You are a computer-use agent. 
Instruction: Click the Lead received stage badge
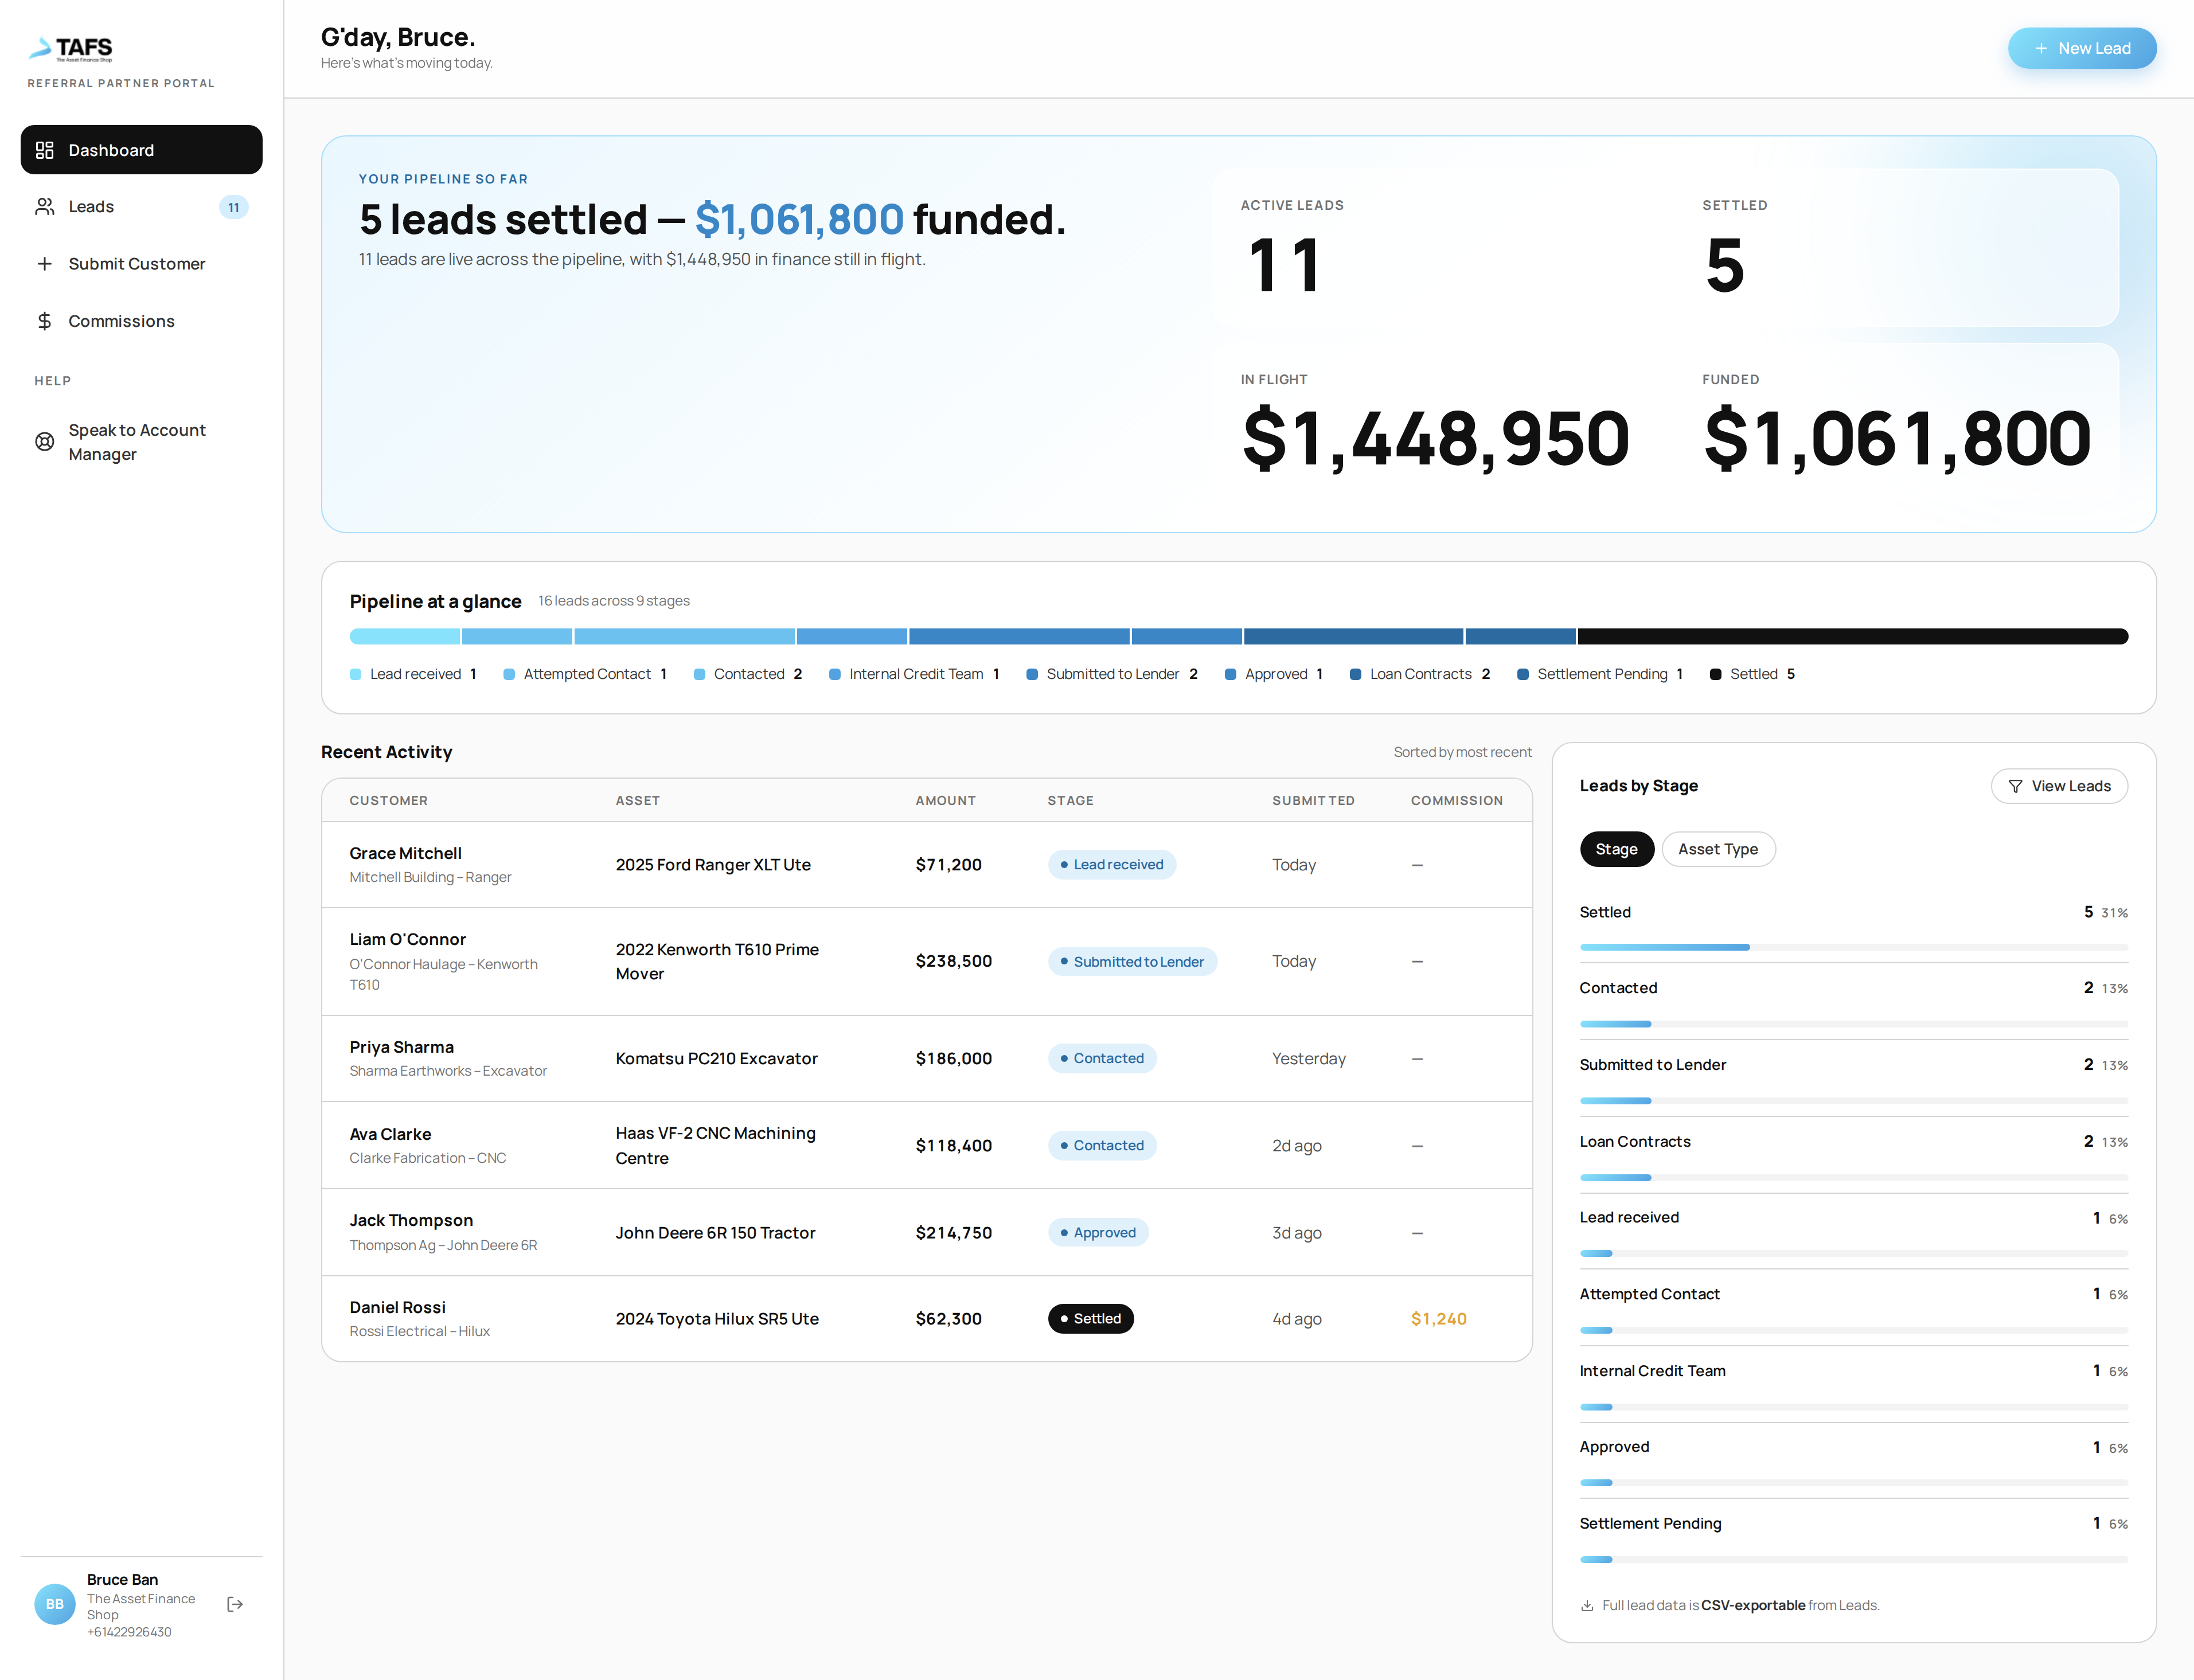[x=1112, y=865]
